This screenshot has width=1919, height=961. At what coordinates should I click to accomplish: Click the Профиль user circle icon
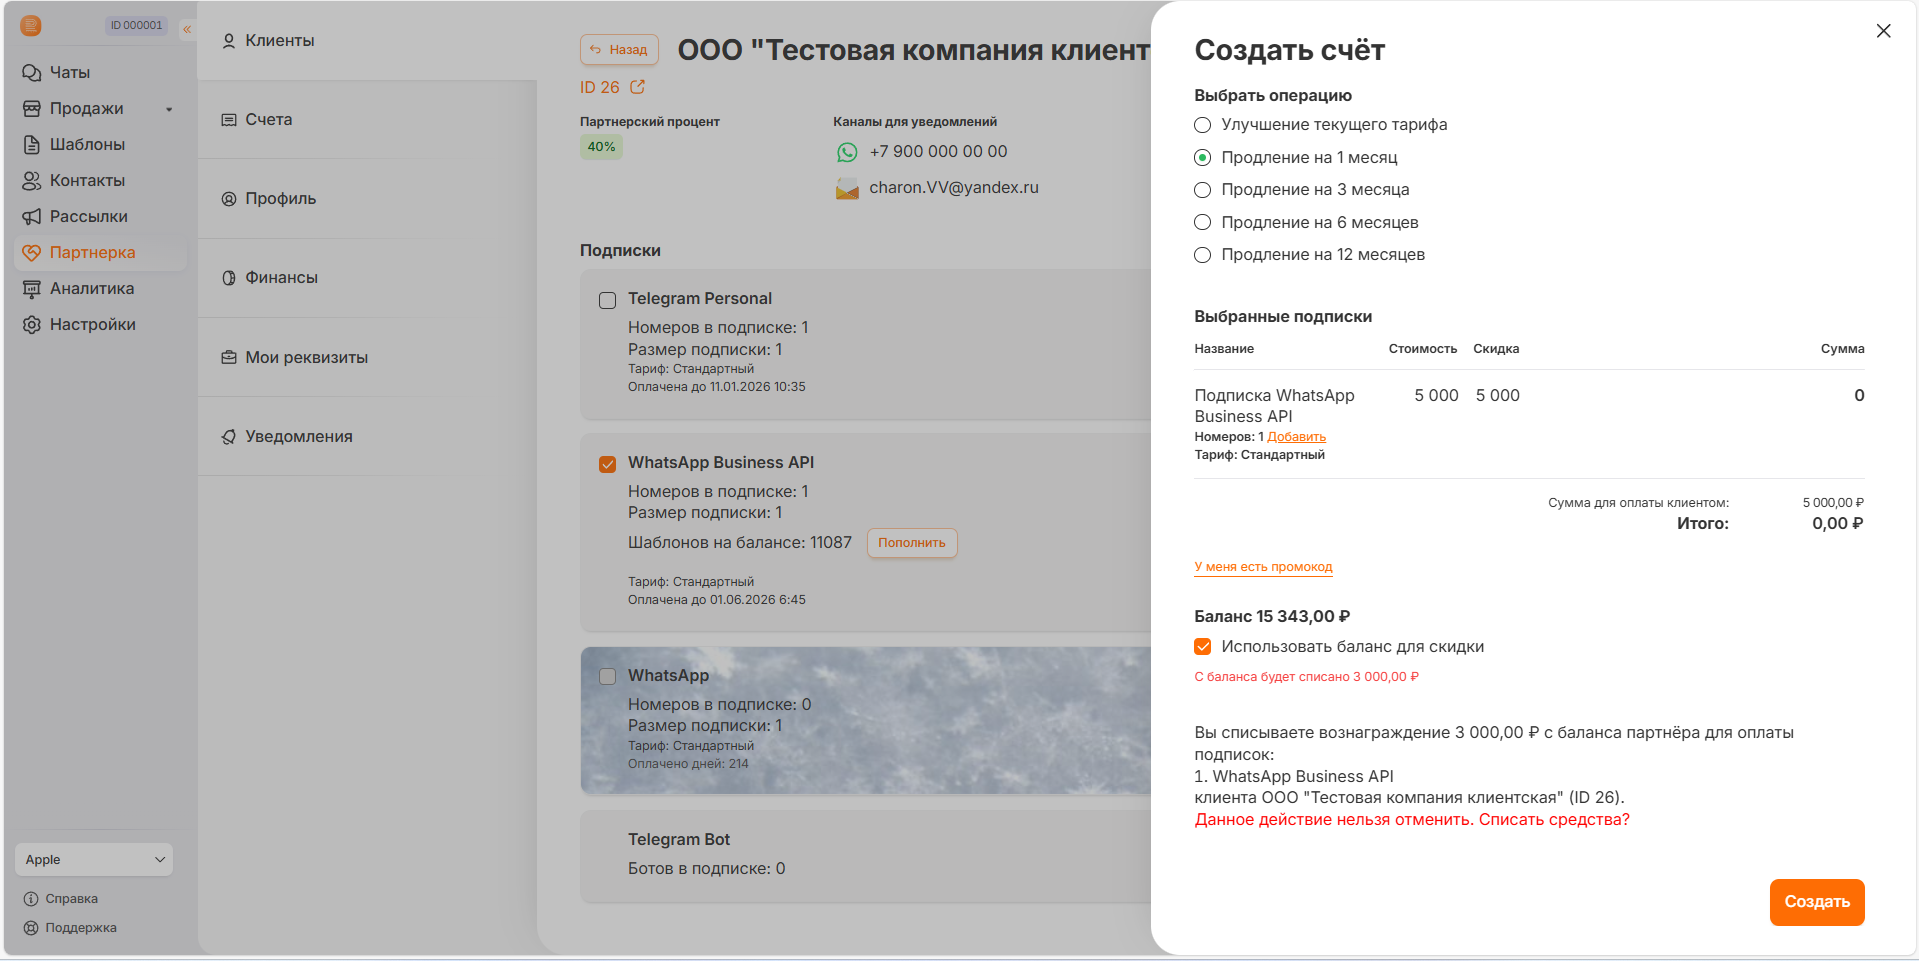tap(229, 199)
